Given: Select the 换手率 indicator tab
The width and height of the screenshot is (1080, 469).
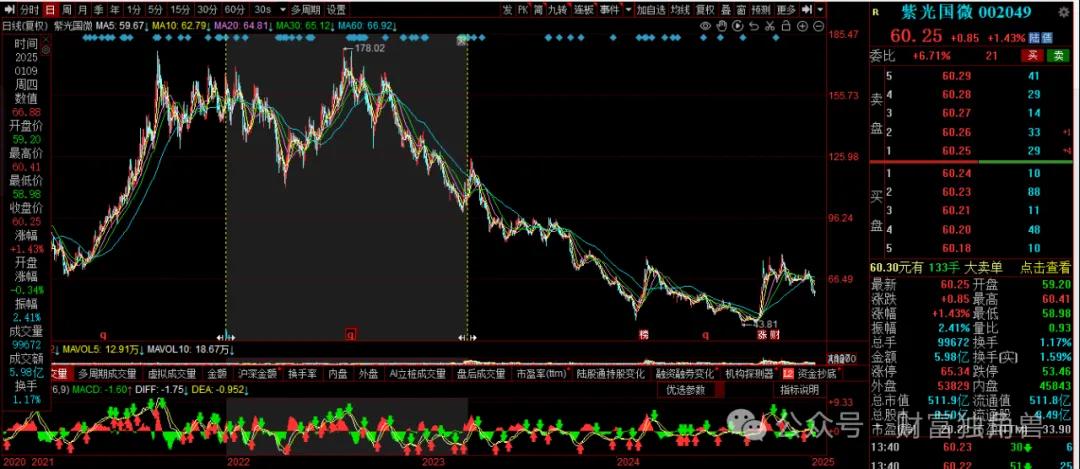Looking at the screenshot, I should [x=302, y=374].
